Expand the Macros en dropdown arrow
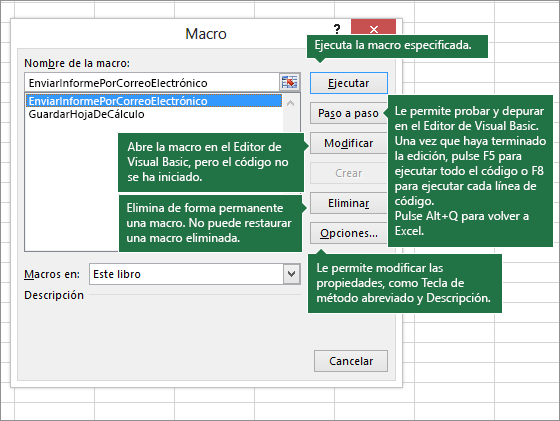560x421 pixels. click(x=291, y=274)
